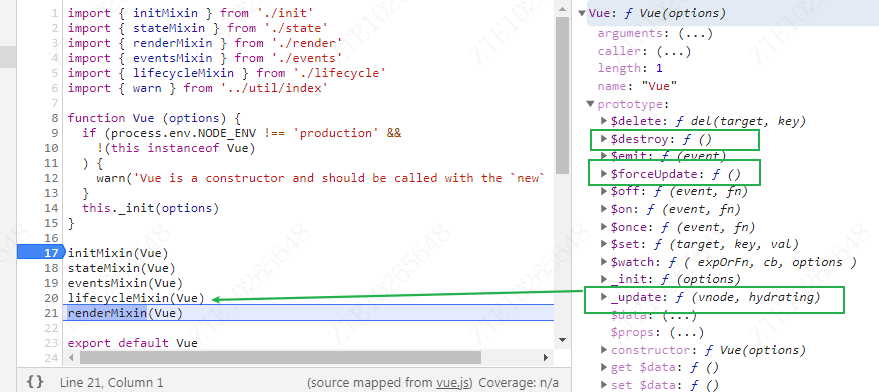Set breakpoint on line number 20
Viewport: 879px width, 392px height.
(51, 298)
